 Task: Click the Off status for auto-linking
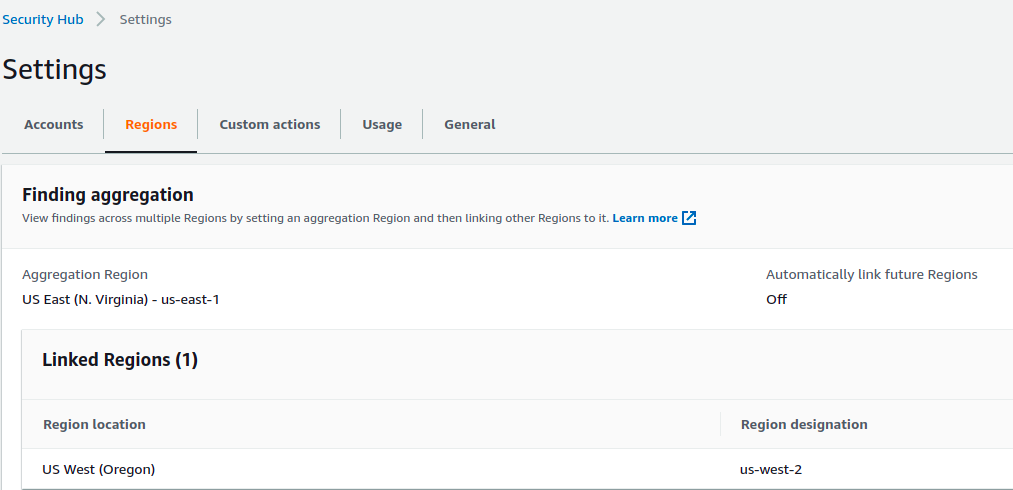[x=776, y=299]
